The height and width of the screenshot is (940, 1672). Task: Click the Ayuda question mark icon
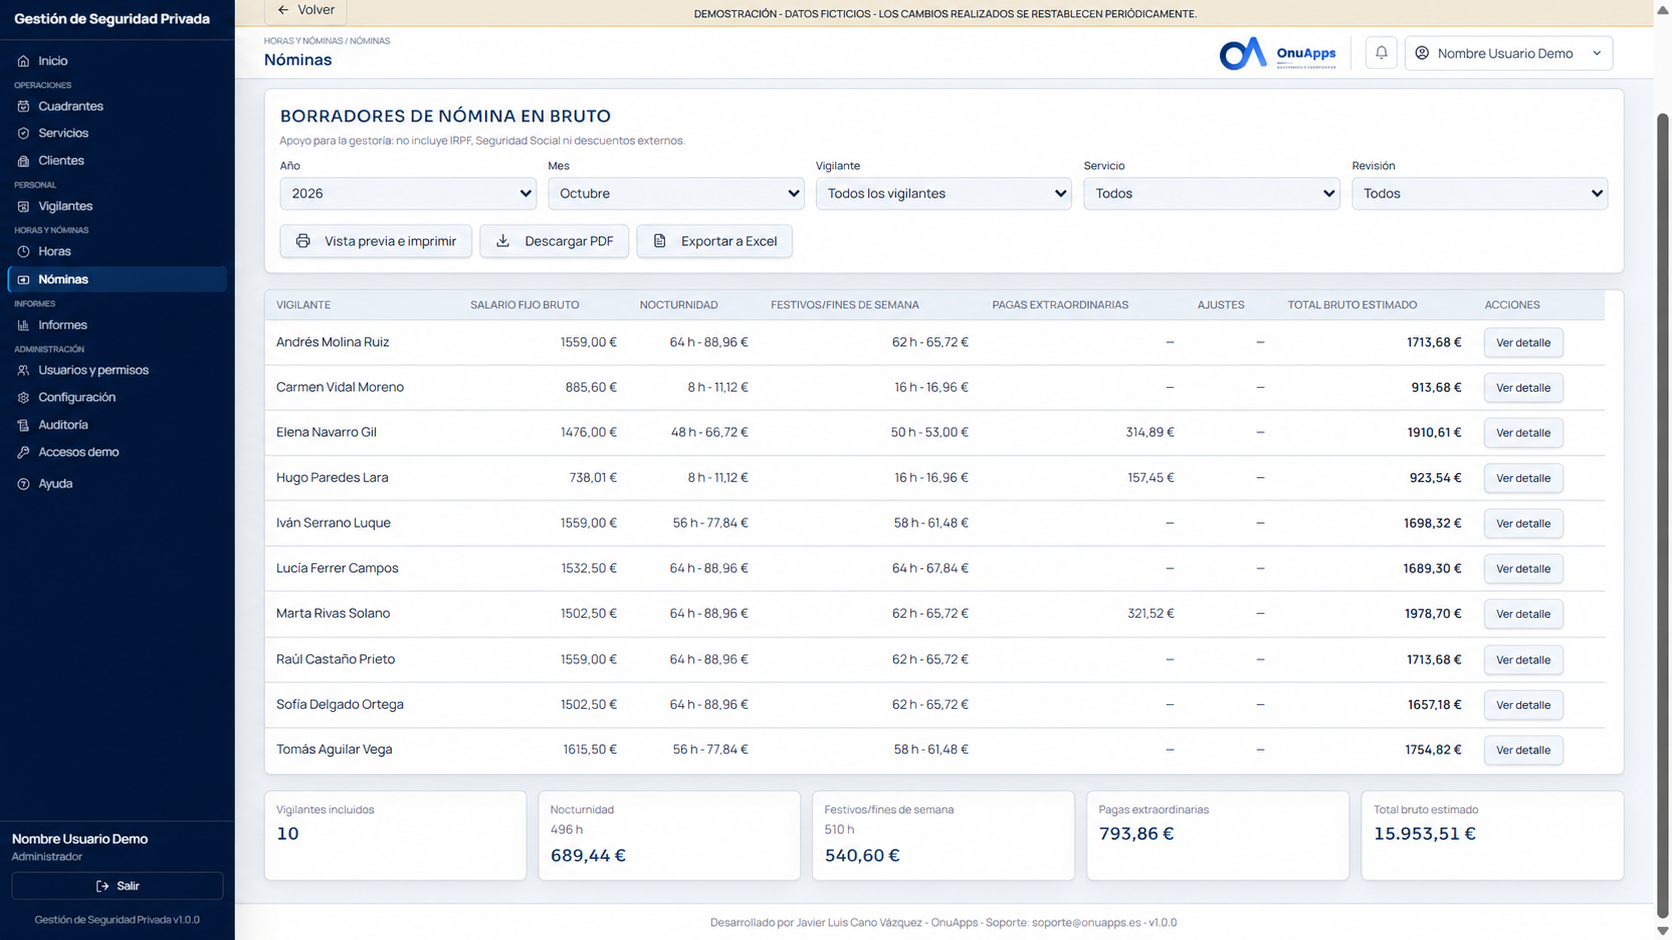(x=23, y=484)
